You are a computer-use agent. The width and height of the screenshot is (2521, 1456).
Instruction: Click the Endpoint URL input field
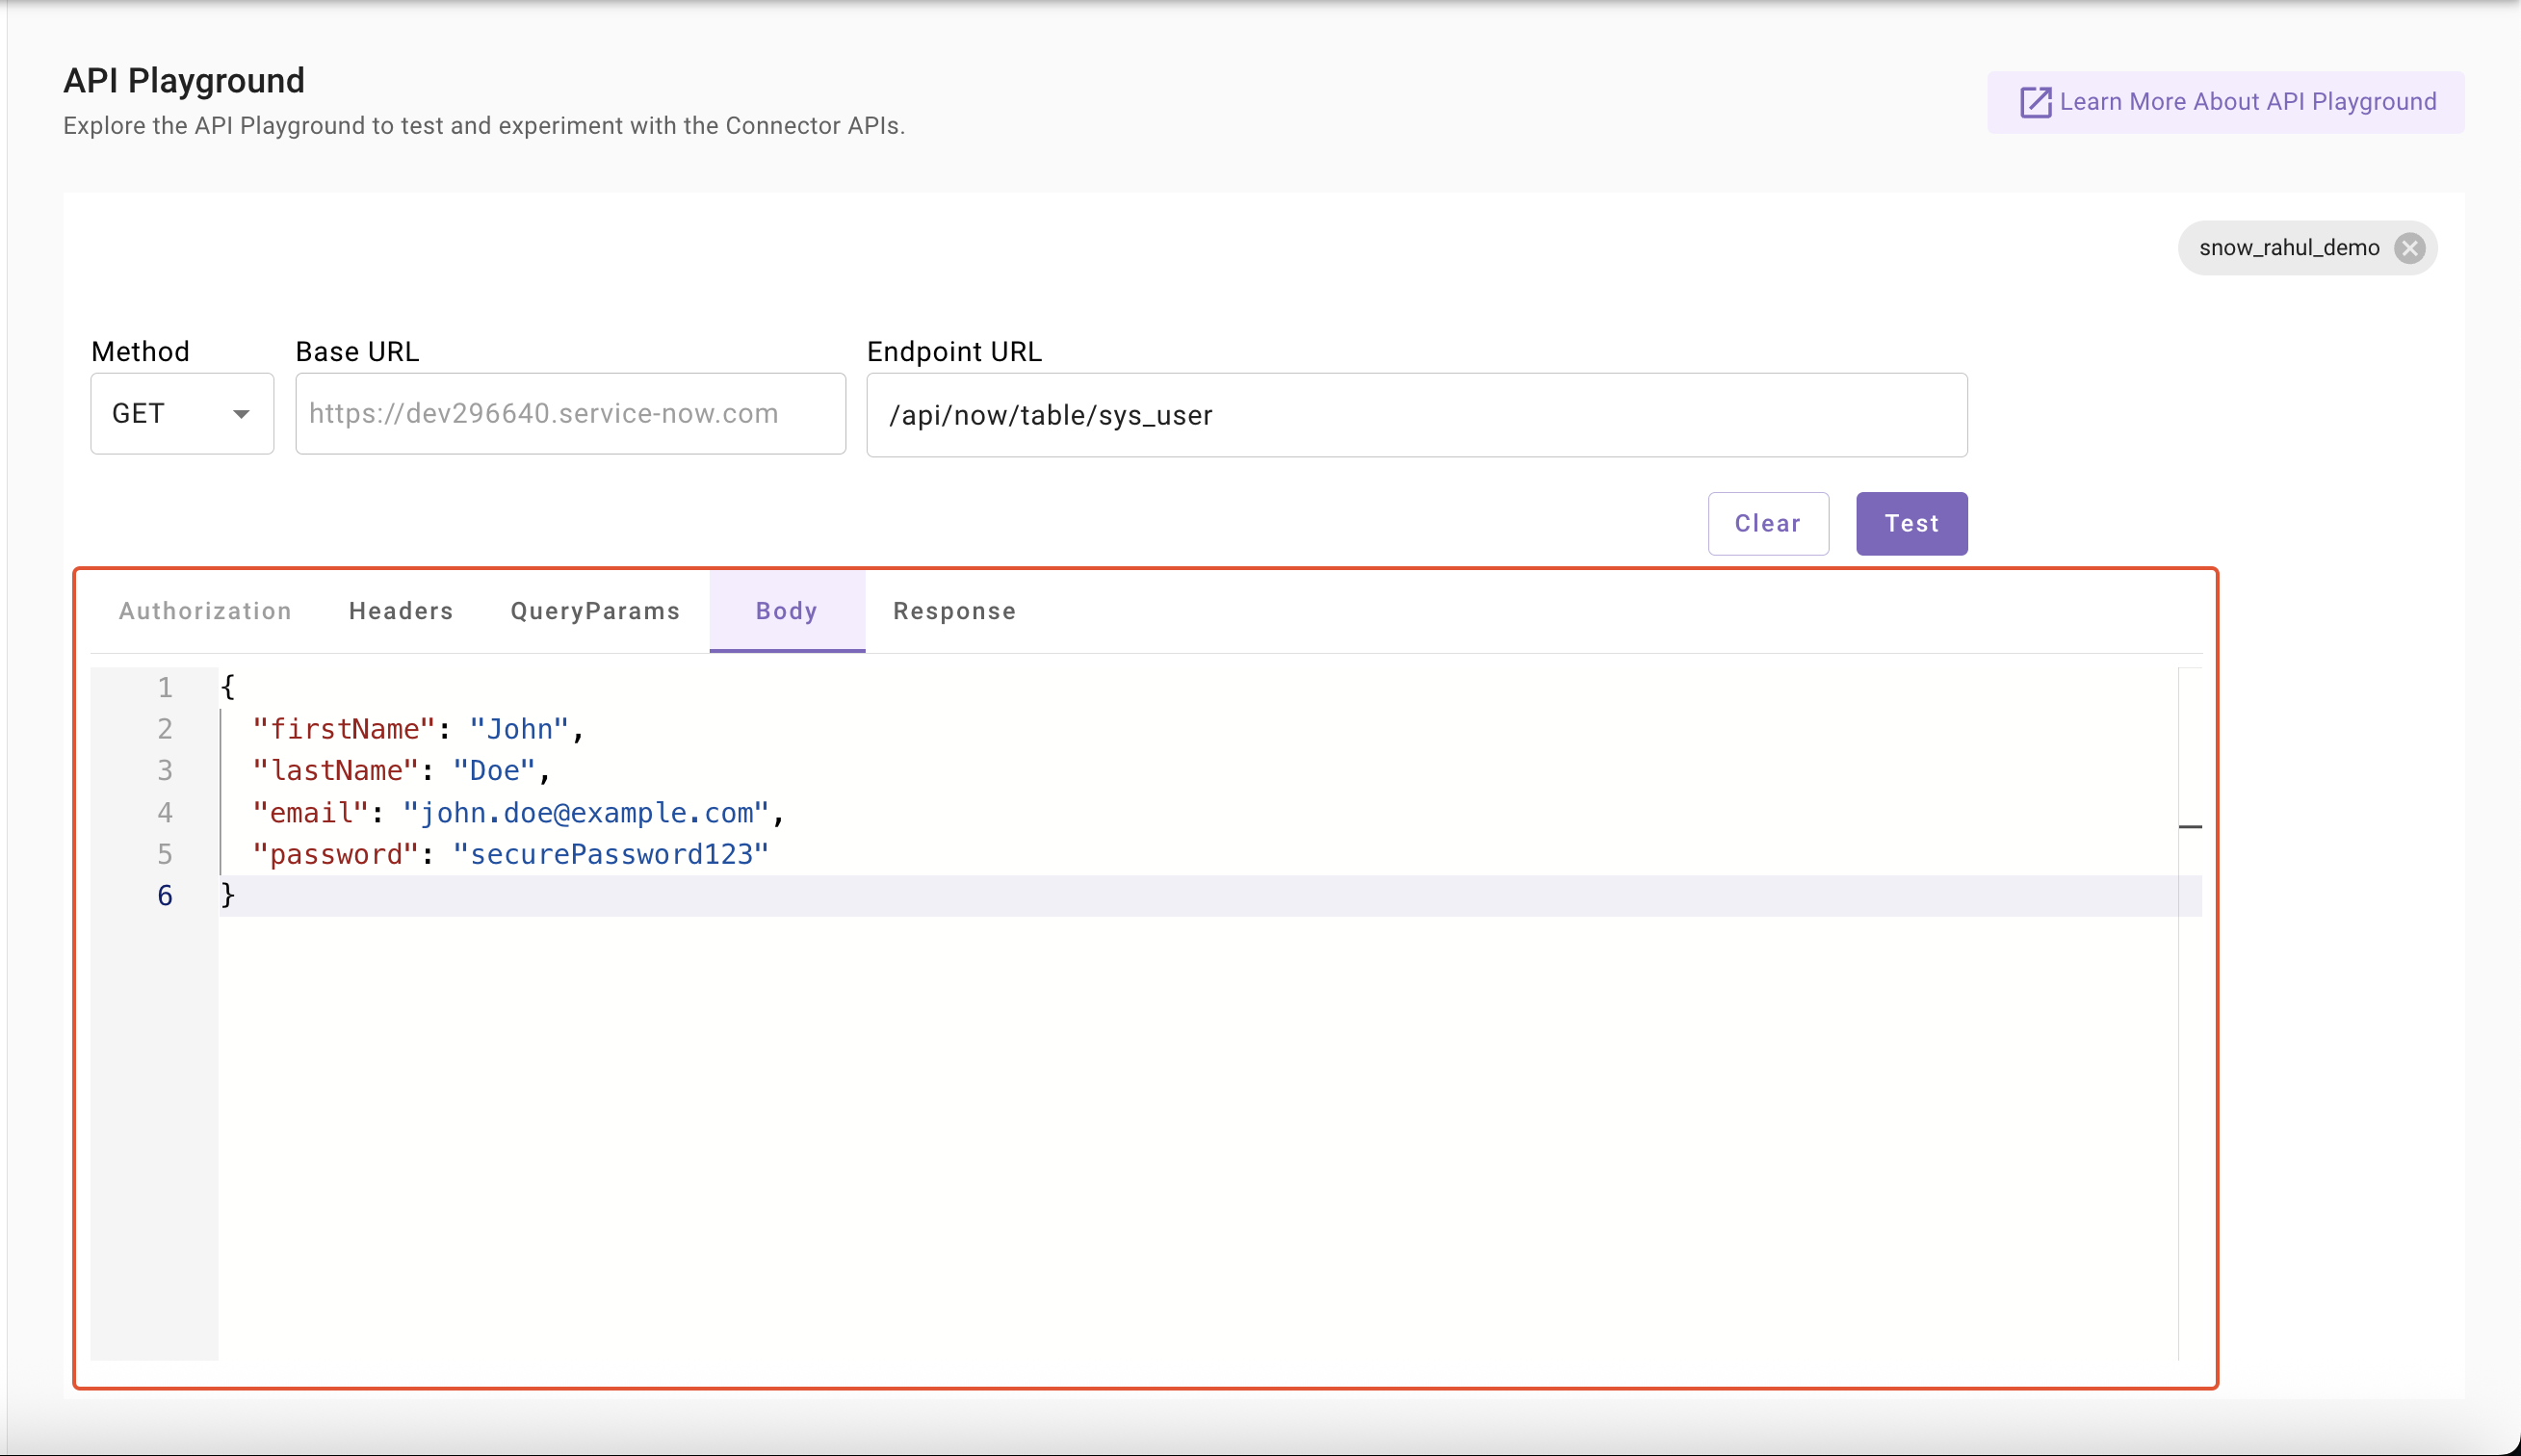pos(1417,415)
